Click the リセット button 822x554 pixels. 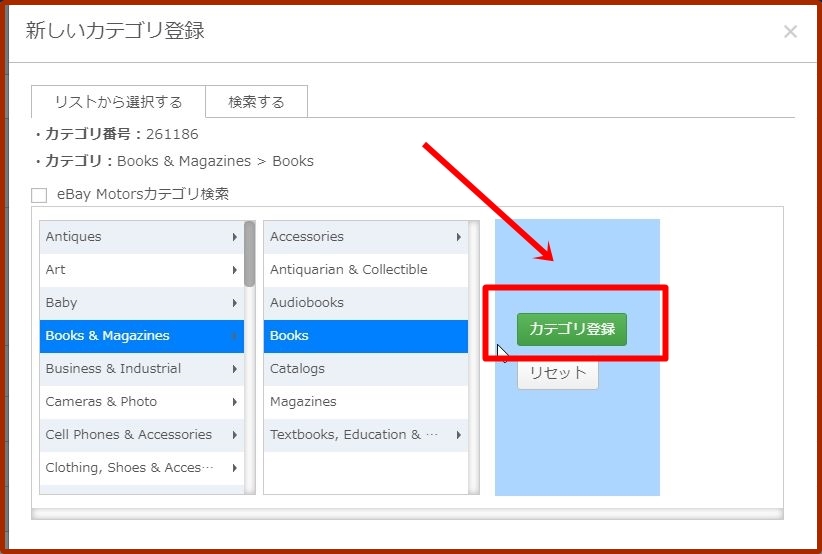(x=558, y=373)
